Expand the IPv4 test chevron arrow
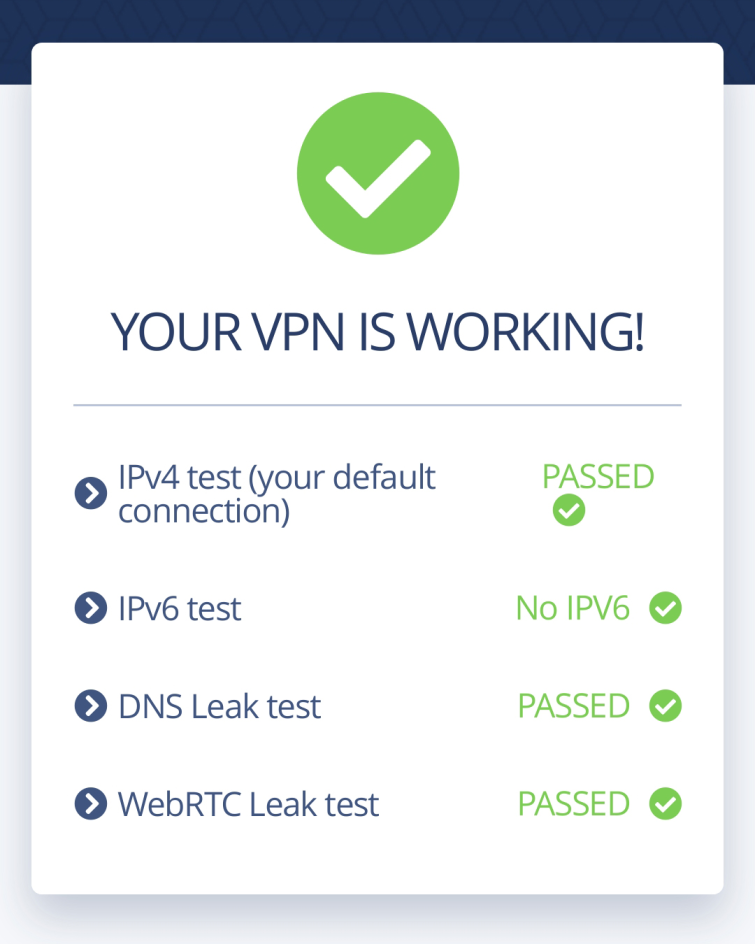The height and width of the screenshot is (944, 755). pyautogui.click(x=91, y=494)
